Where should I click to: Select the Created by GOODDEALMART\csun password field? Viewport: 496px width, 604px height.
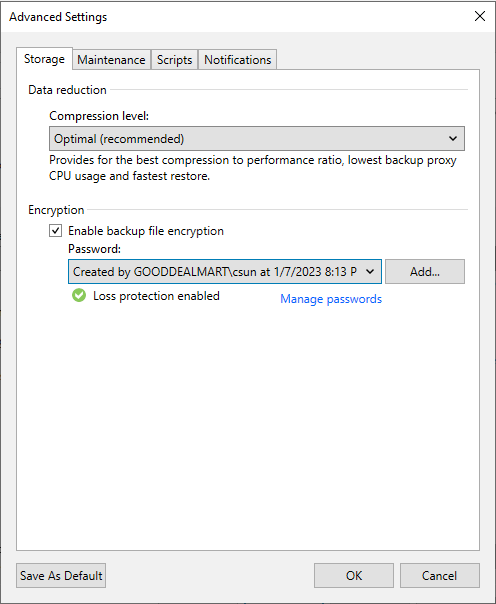225,272
